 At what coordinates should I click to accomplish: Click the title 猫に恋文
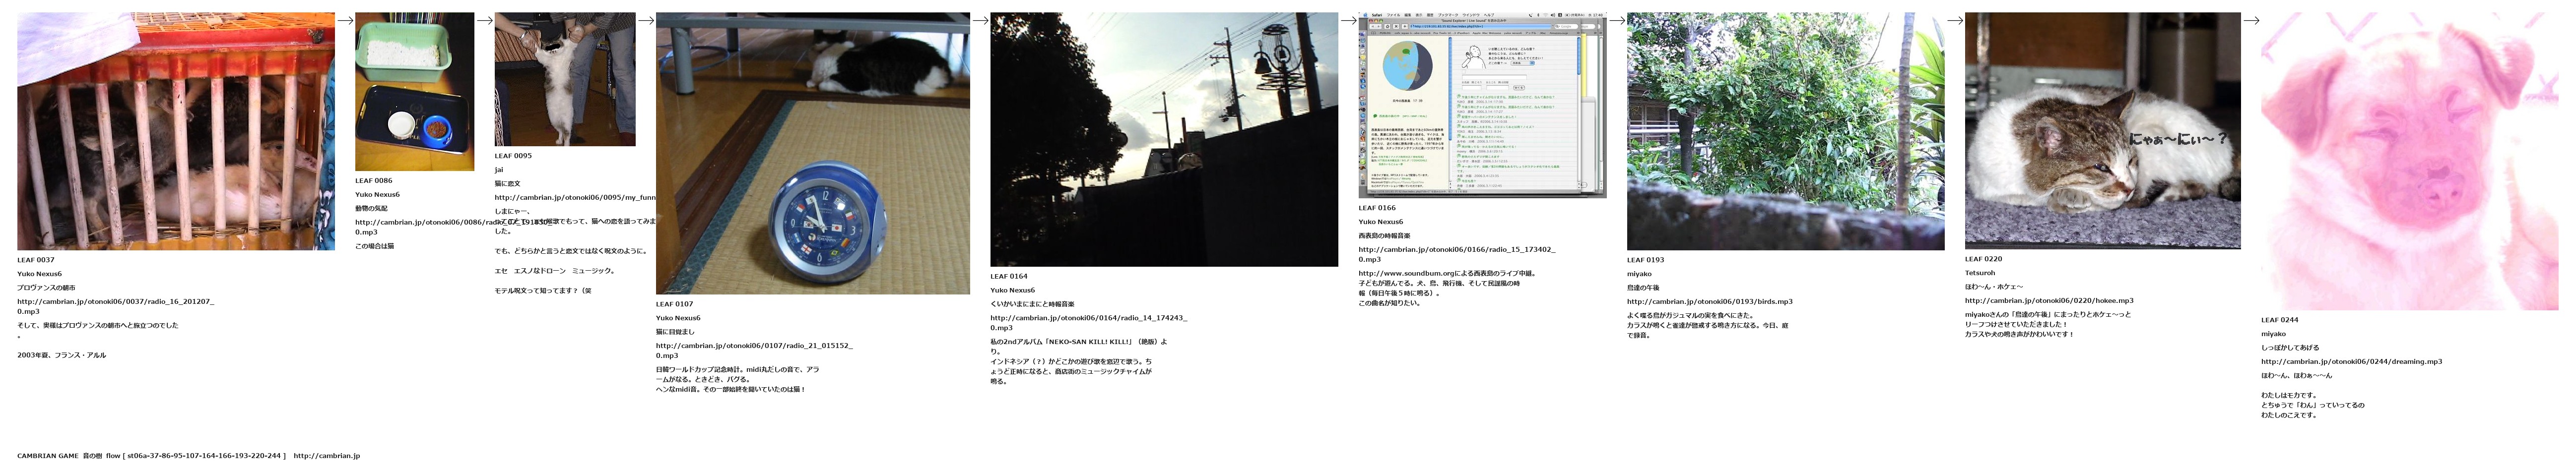coord(507,184)
